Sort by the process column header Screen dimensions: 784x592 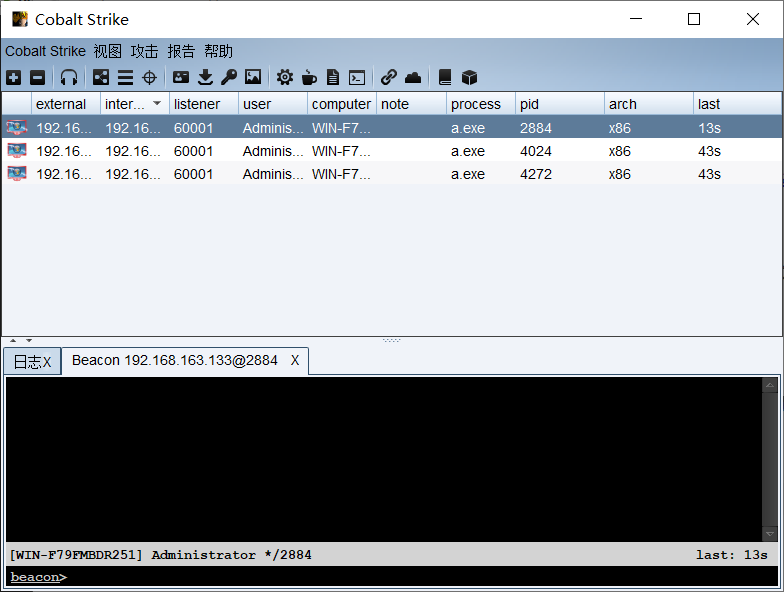(x=481, y=104)
